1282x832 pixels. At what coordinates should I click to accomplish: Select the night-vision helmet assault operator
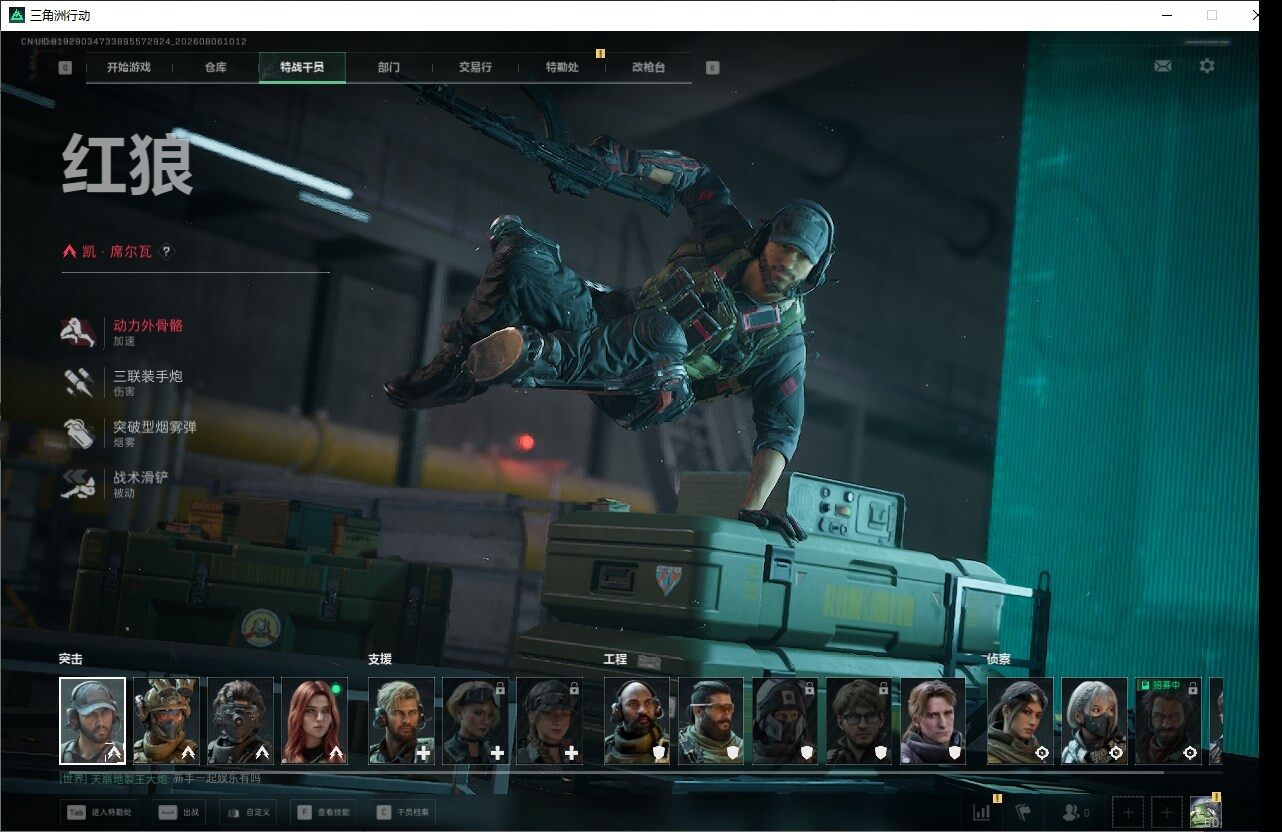pyautogui.click(x=241, y=721)
